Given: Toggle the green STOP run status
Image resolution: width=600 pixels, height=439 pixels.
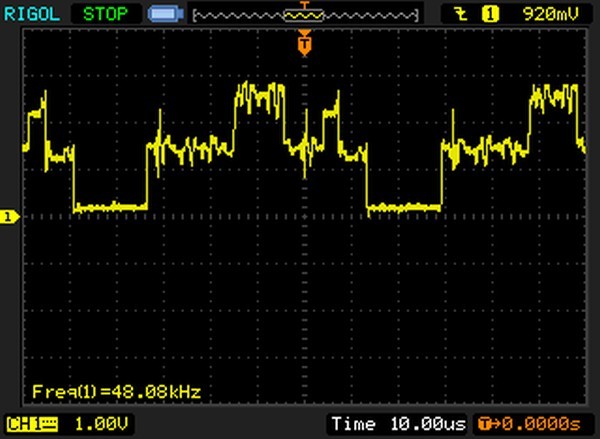Looking at the screenshot, I should click(x=104, y=13).
